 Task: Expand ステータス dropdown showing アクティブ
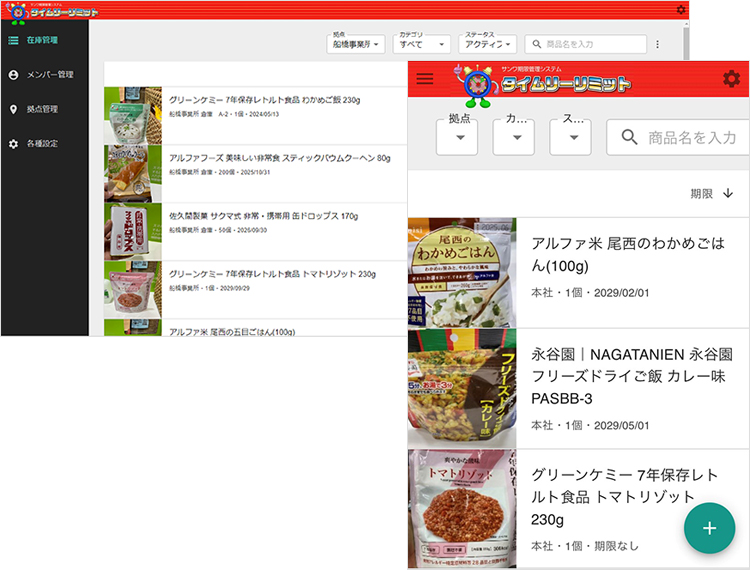pos(487,44)
